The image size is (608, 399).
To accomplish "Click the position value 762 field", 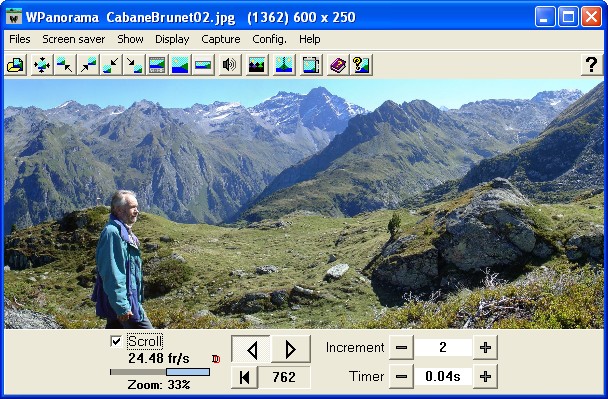I will pos(284,377).
